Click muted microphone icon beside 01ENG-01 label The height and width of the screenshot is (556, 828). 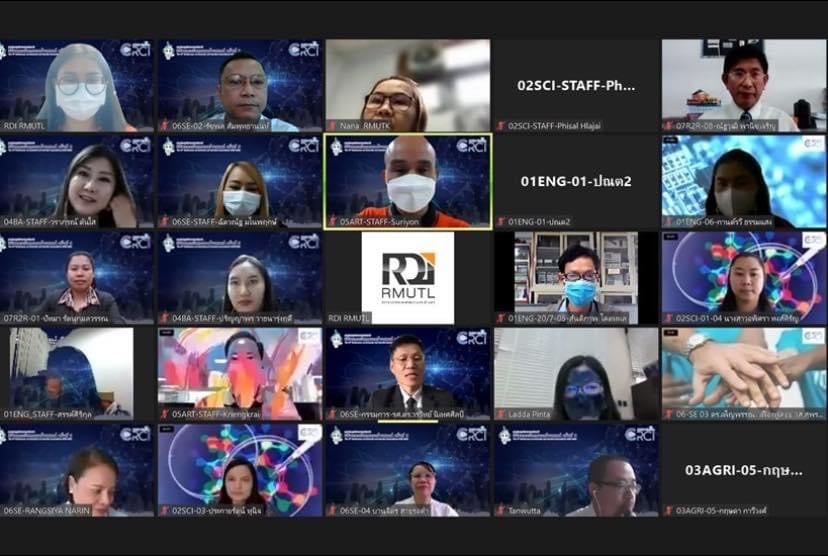(x=500, y=222)
